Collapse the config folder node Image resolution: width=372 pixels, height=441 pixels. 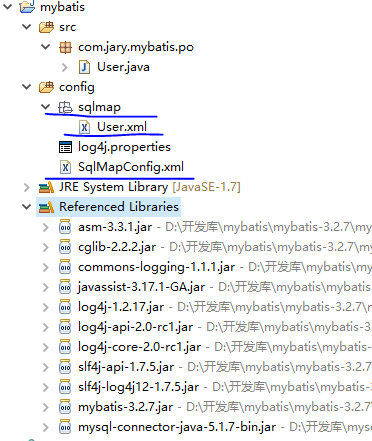[26, 87]
